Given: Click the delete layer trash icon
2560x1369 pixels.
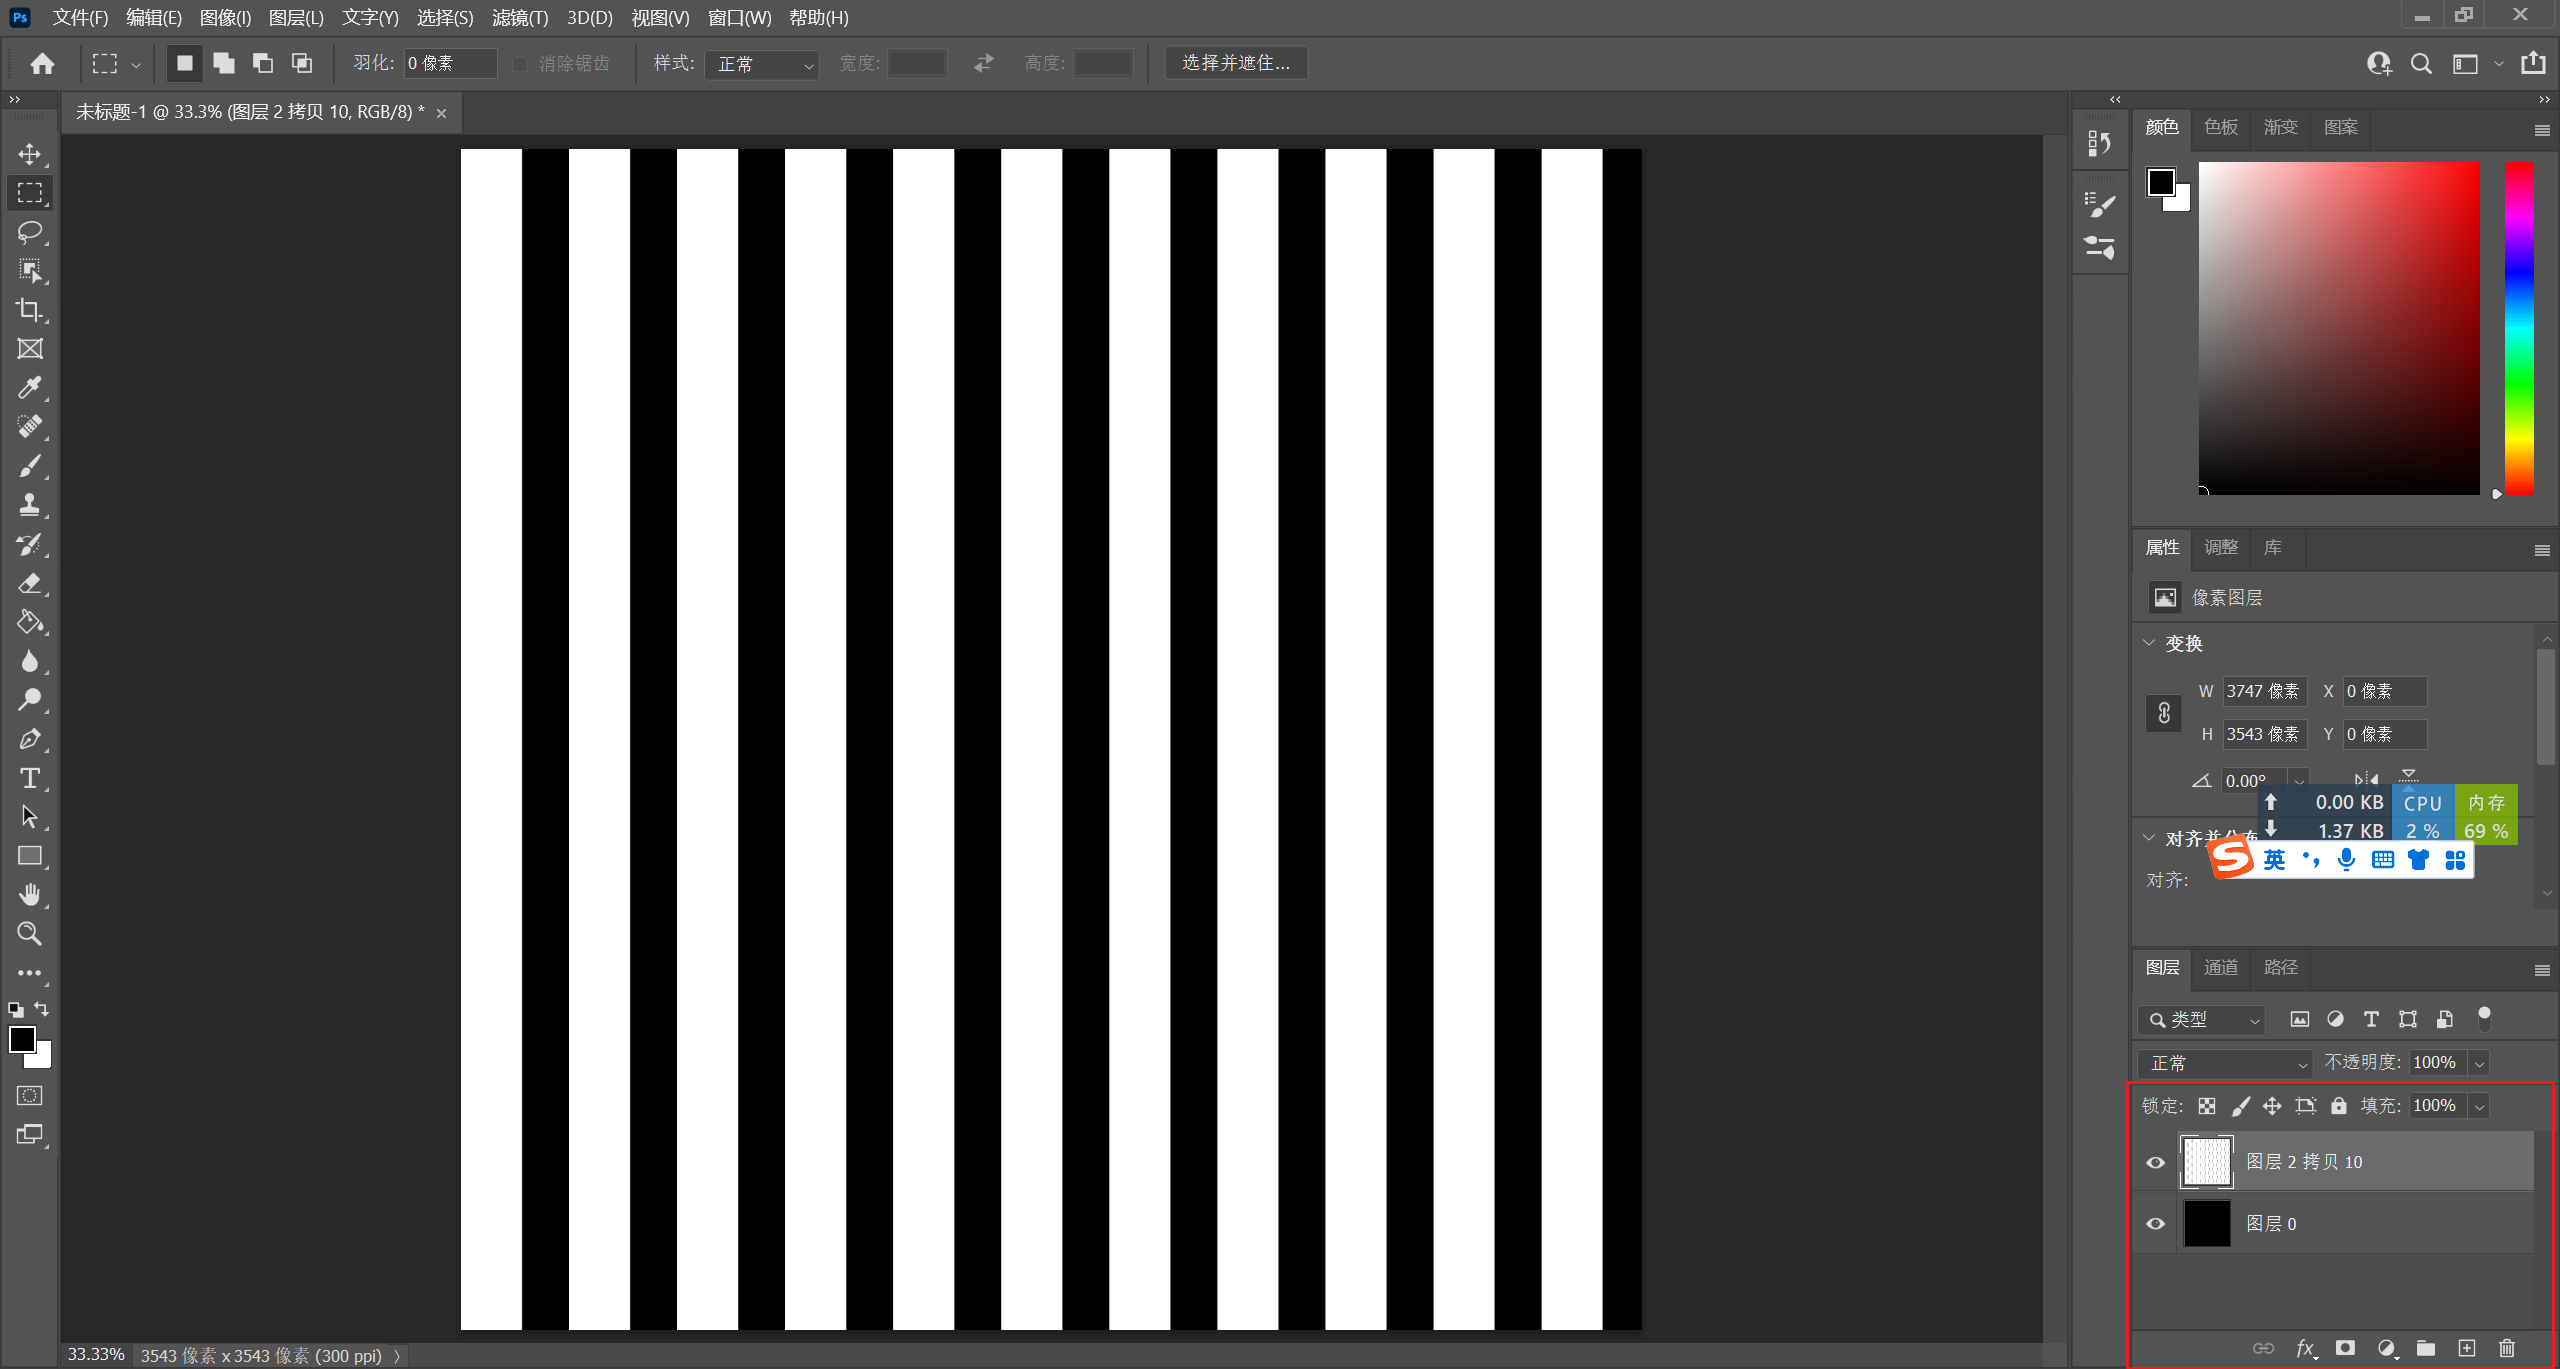Looking at the screenshot, I should coord(2506,1348).
